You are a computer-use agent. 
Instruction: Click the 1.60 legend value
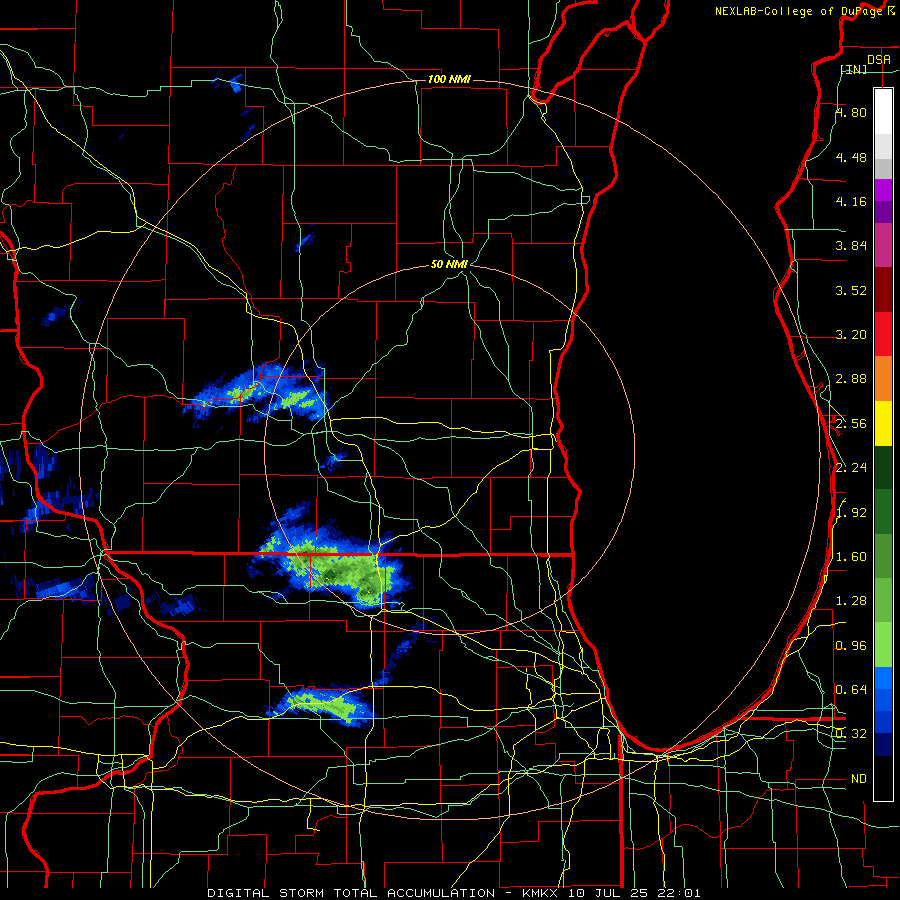pos(851,557)
